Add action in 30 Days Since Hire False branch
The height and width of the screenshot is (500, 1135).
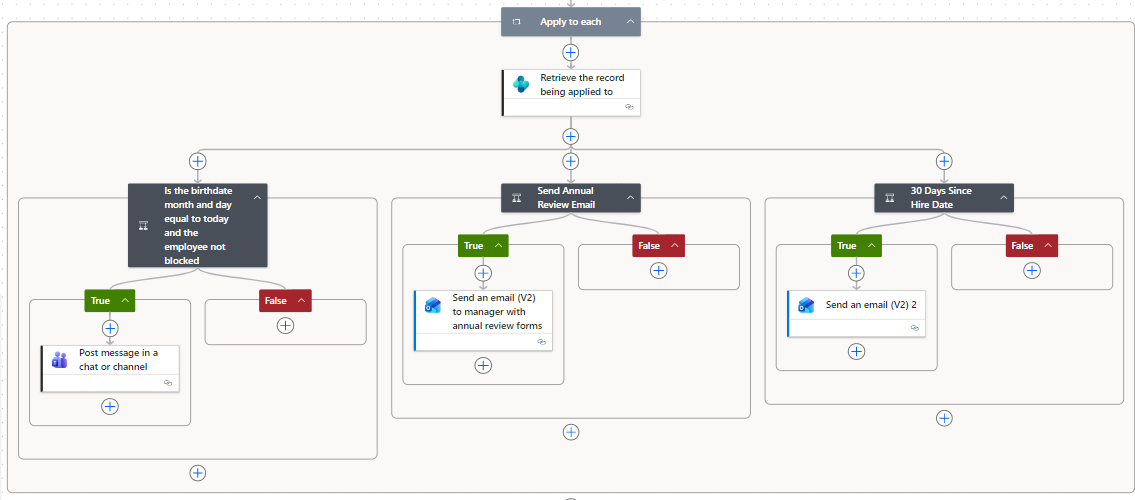pyautogui.click(x=1031, y=270)
